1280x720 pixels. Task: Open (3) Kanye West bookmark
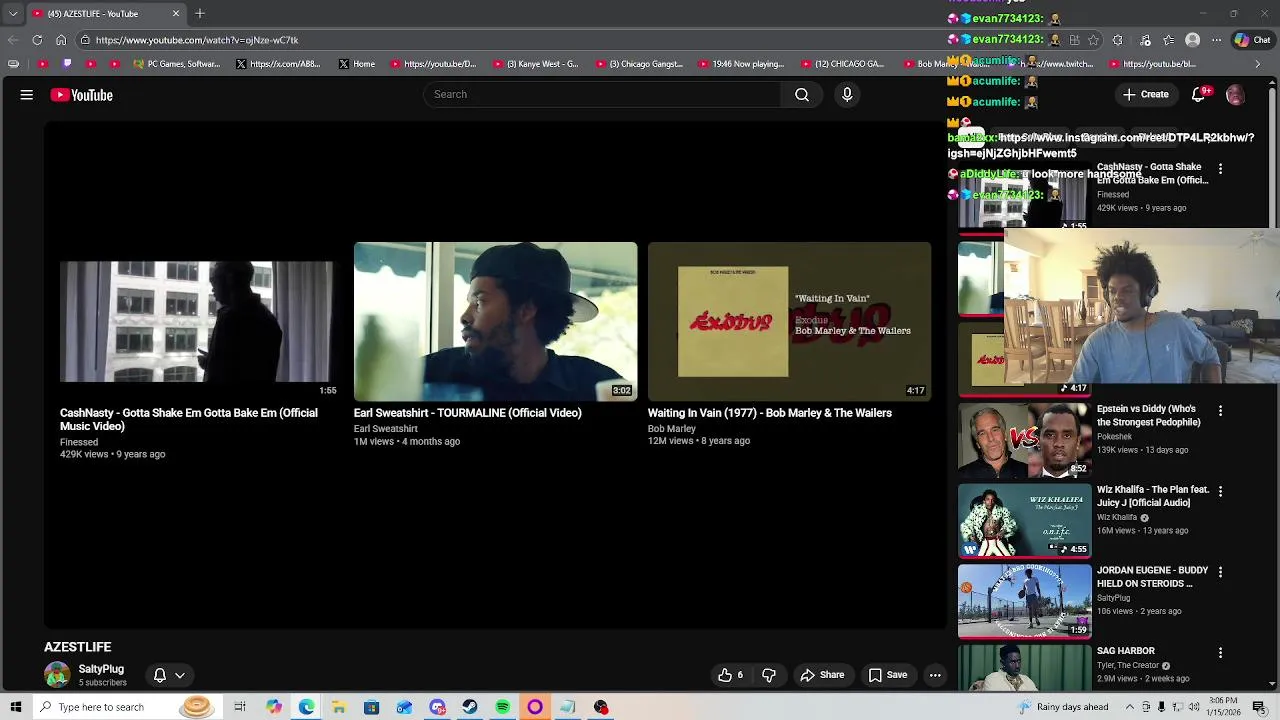[534, 64]
